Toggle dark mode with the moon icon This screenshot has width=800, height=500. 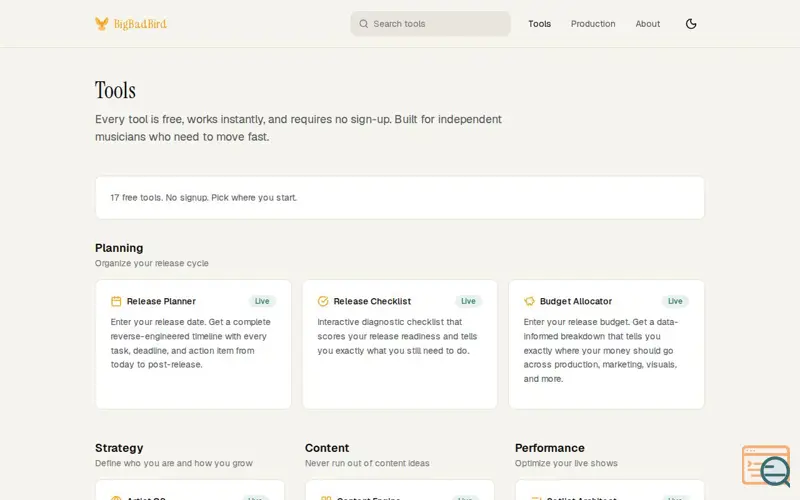click(x=691, y=24)
